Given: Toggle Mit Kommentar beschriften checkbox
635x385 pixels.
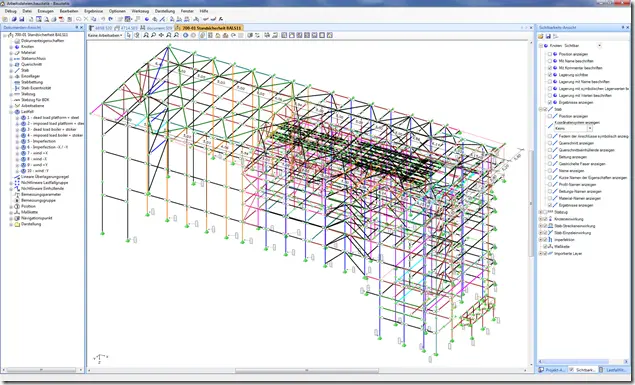Looking at the screenshot, I should (x=550, y=68).
